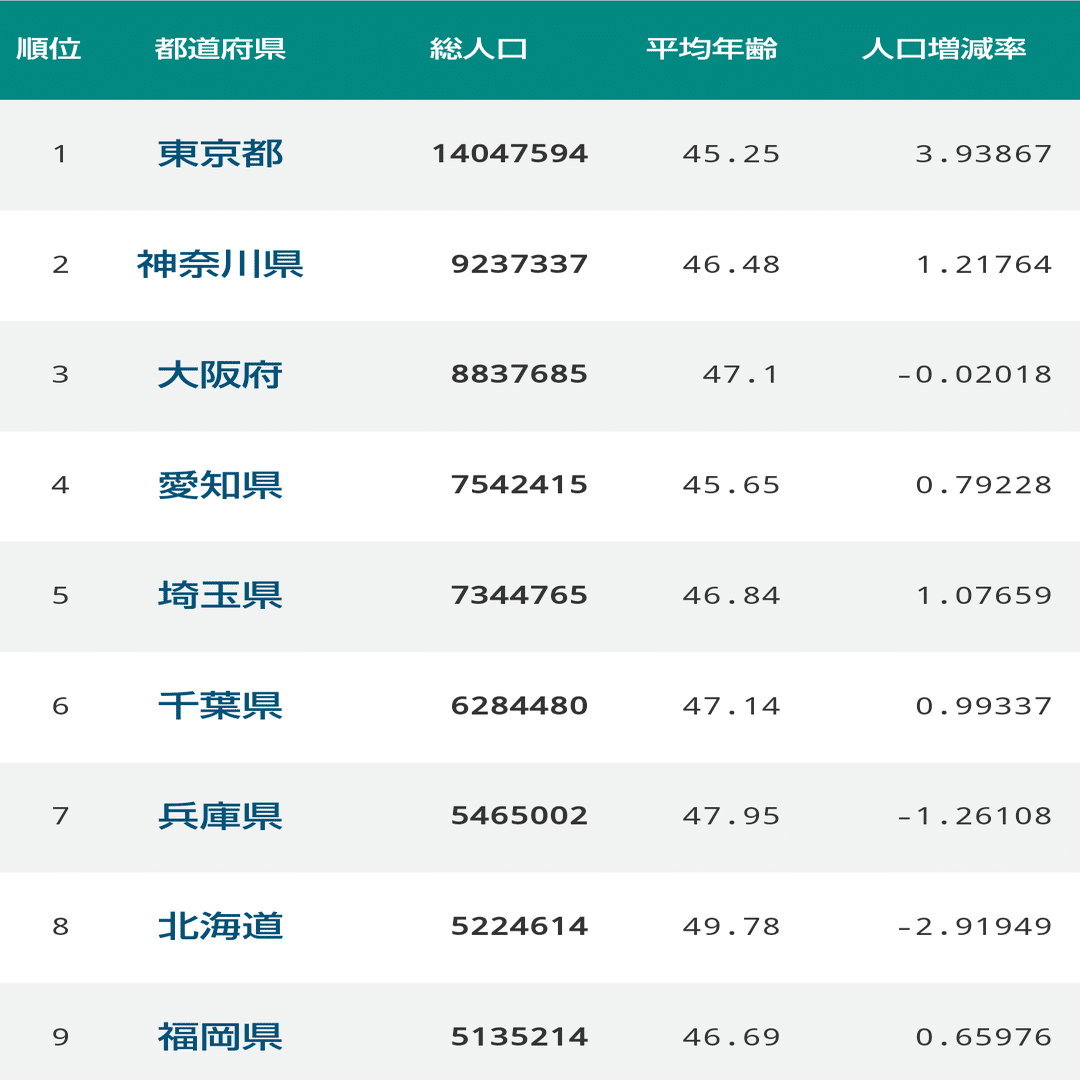
Task: Click rank number 8 in 北海道 row
Action: pyautogui.click(x=61, y=926)
